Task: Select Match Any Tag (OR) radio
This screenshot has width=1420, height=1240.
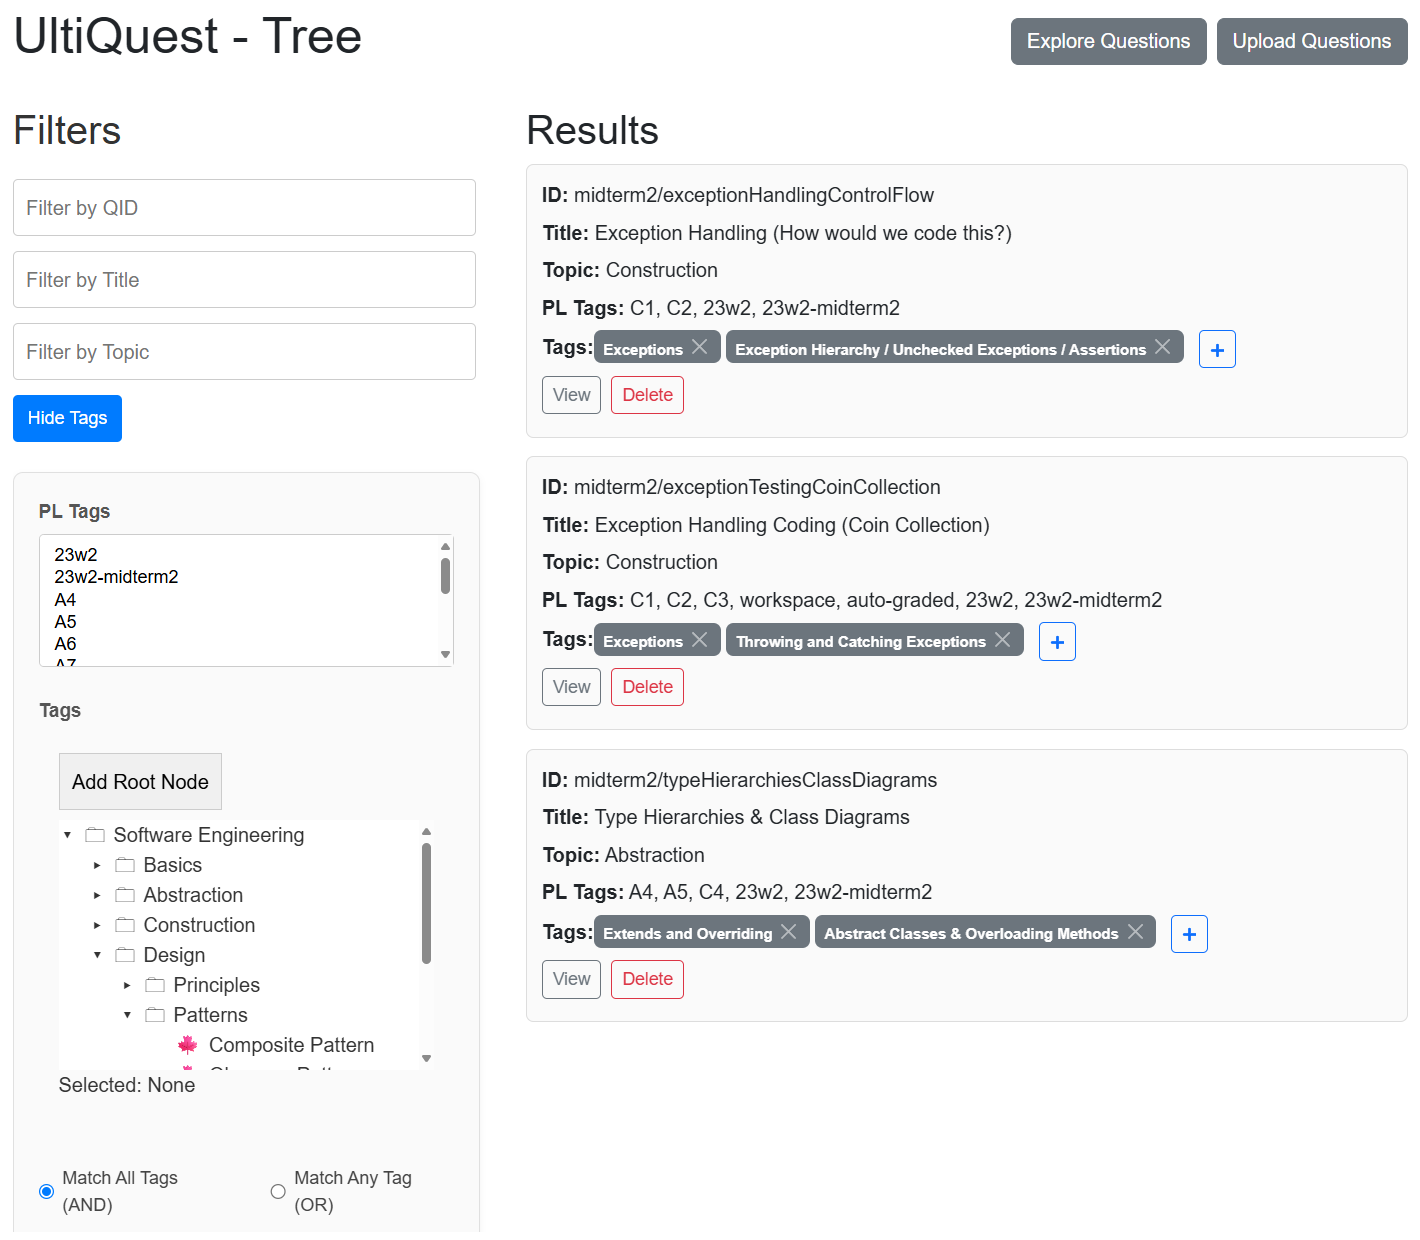Action: click(x=278, y=1191)
